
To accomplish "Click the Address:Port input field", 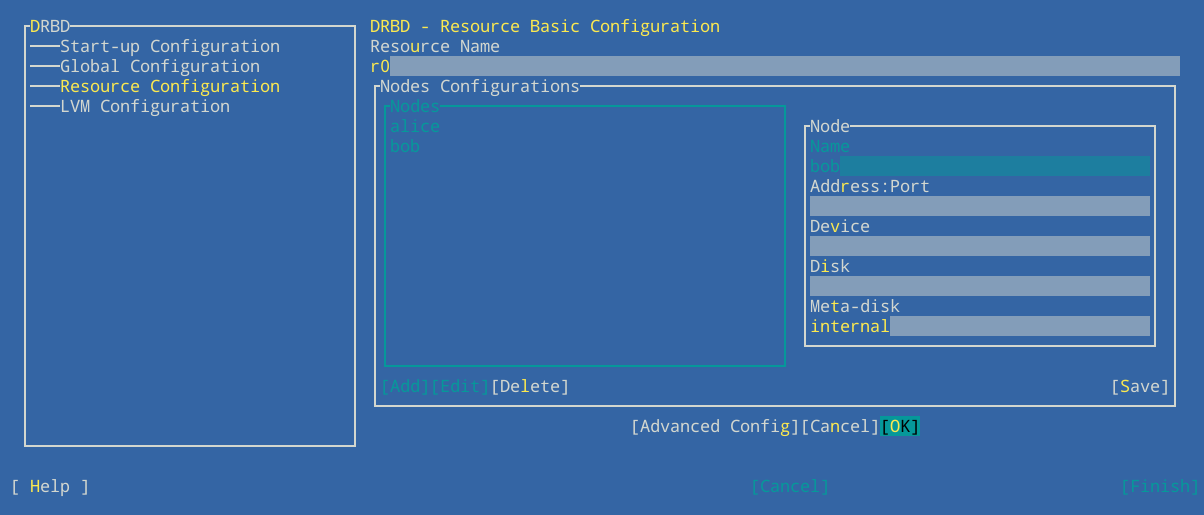I will tap(979, 206).
